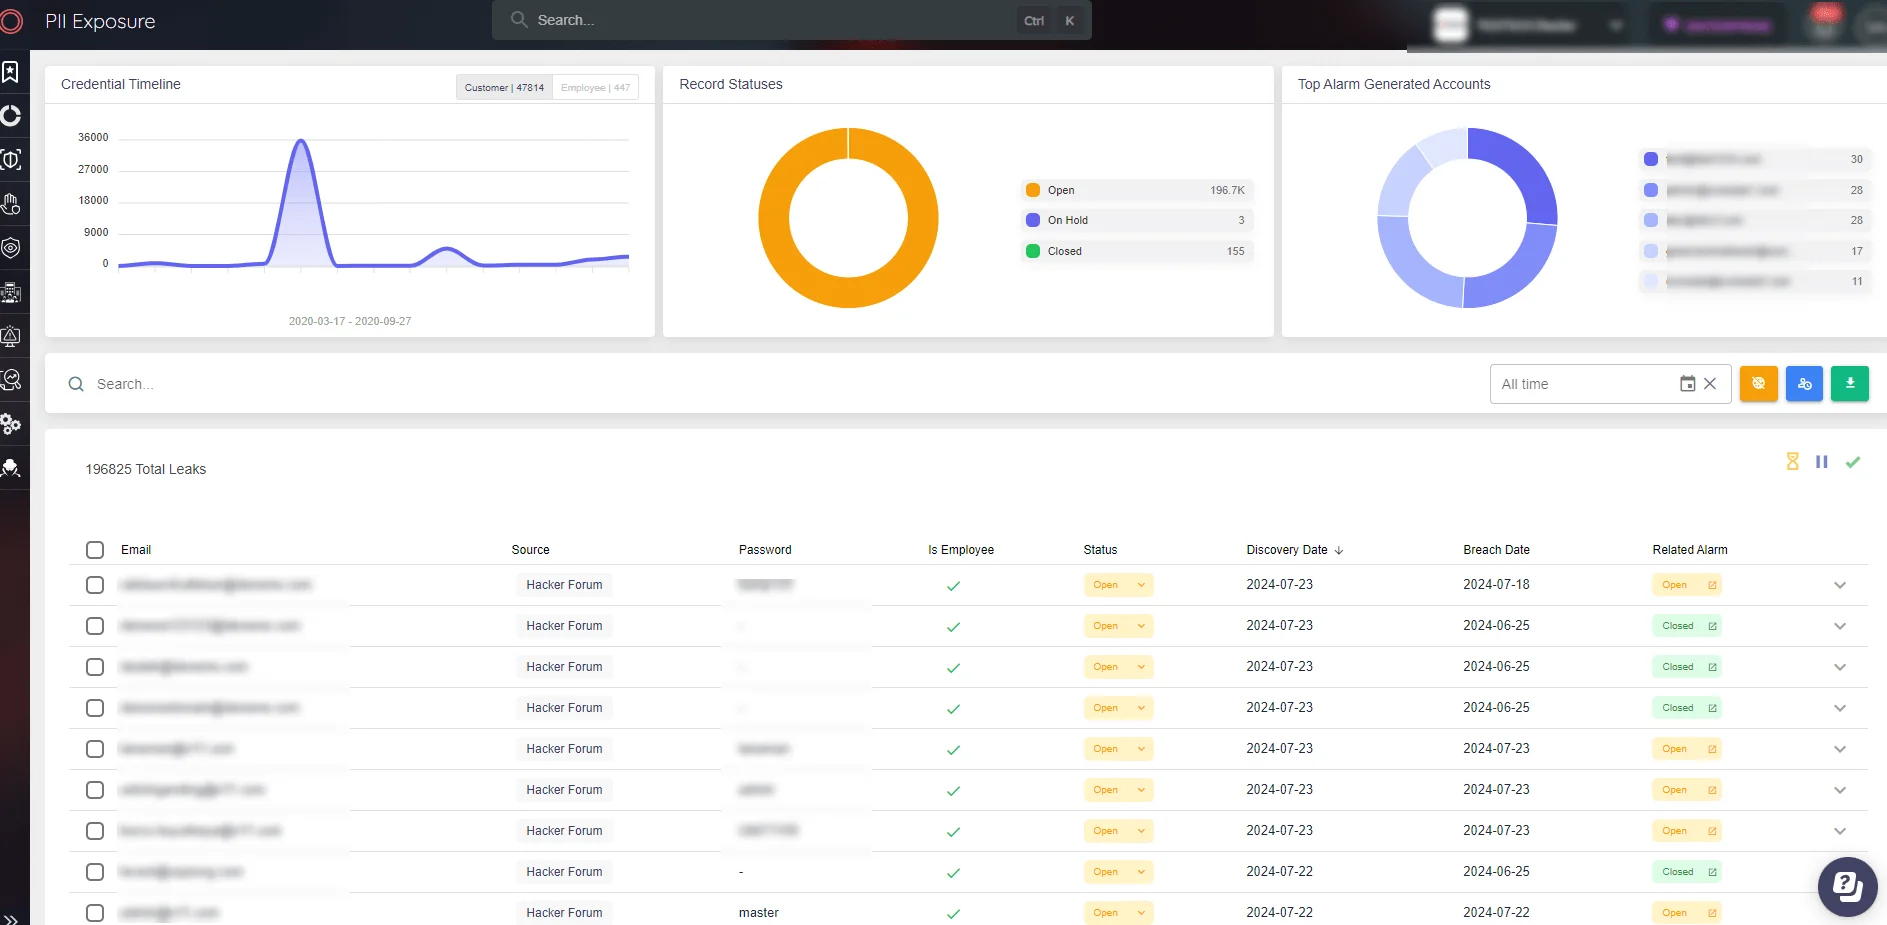Image resolution: width=1887 pixels, height=925 pixels.
Task: Click the blue pause bars status icon
Action: point(1822,462)
